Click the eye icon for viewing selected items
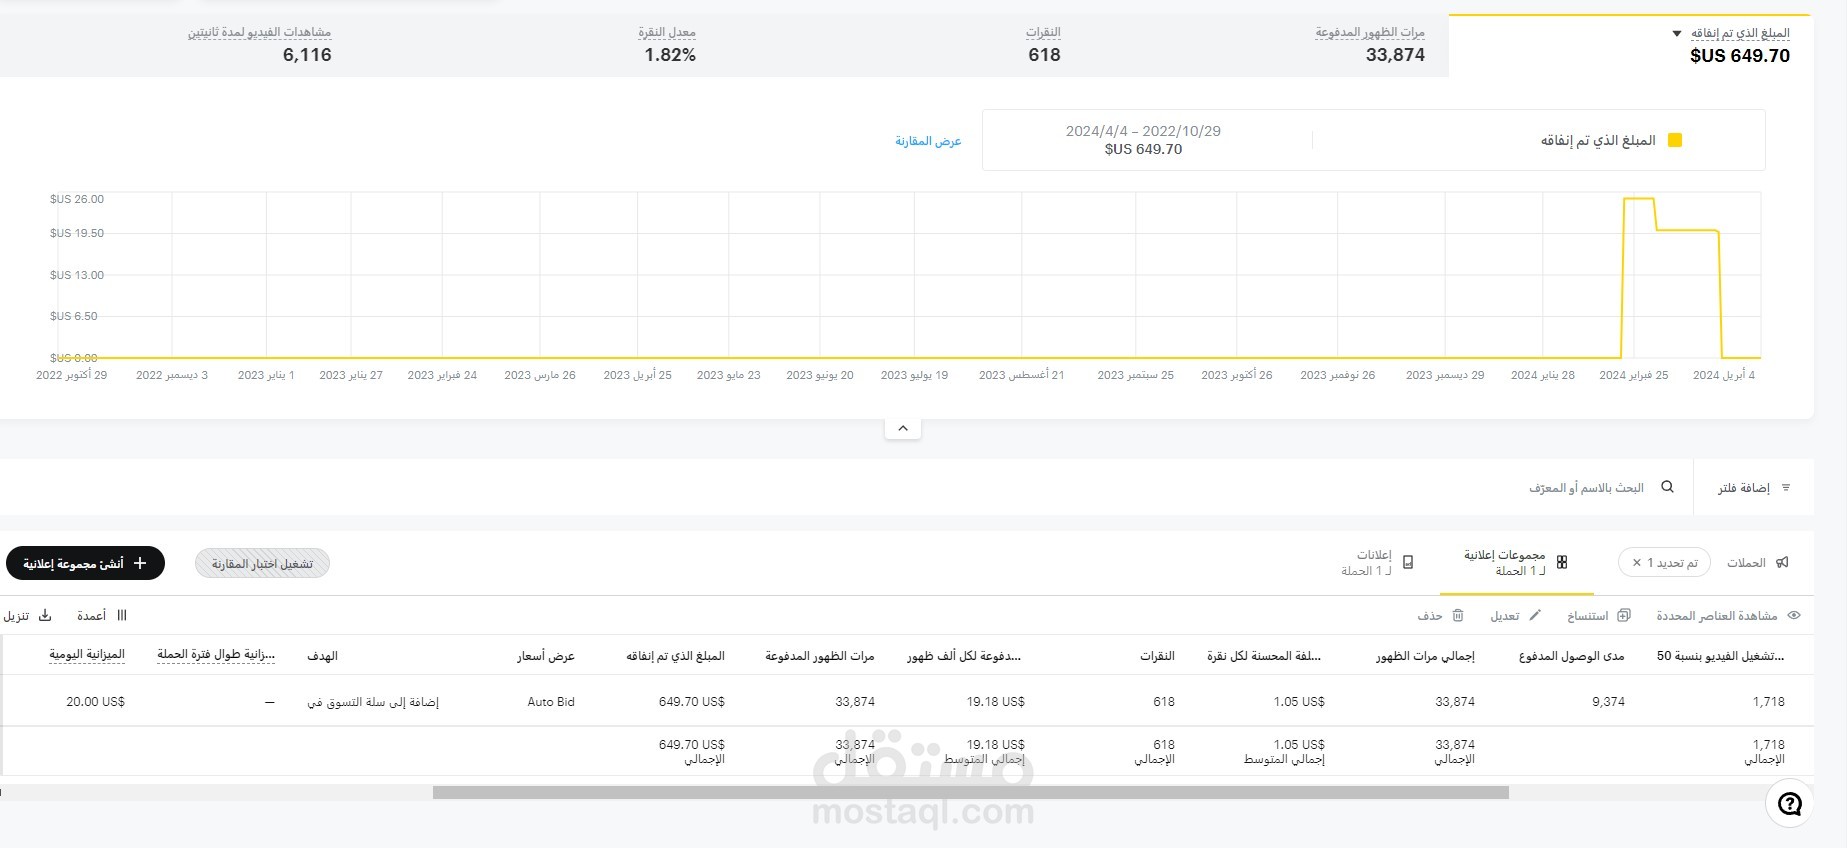The width and height of the screenshot is (1847, 848). [1794, 616]
